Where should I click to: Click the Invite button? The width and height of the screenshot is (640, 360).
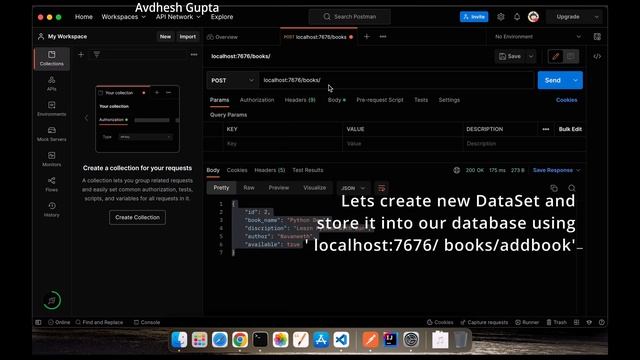(x=474, y=17)
